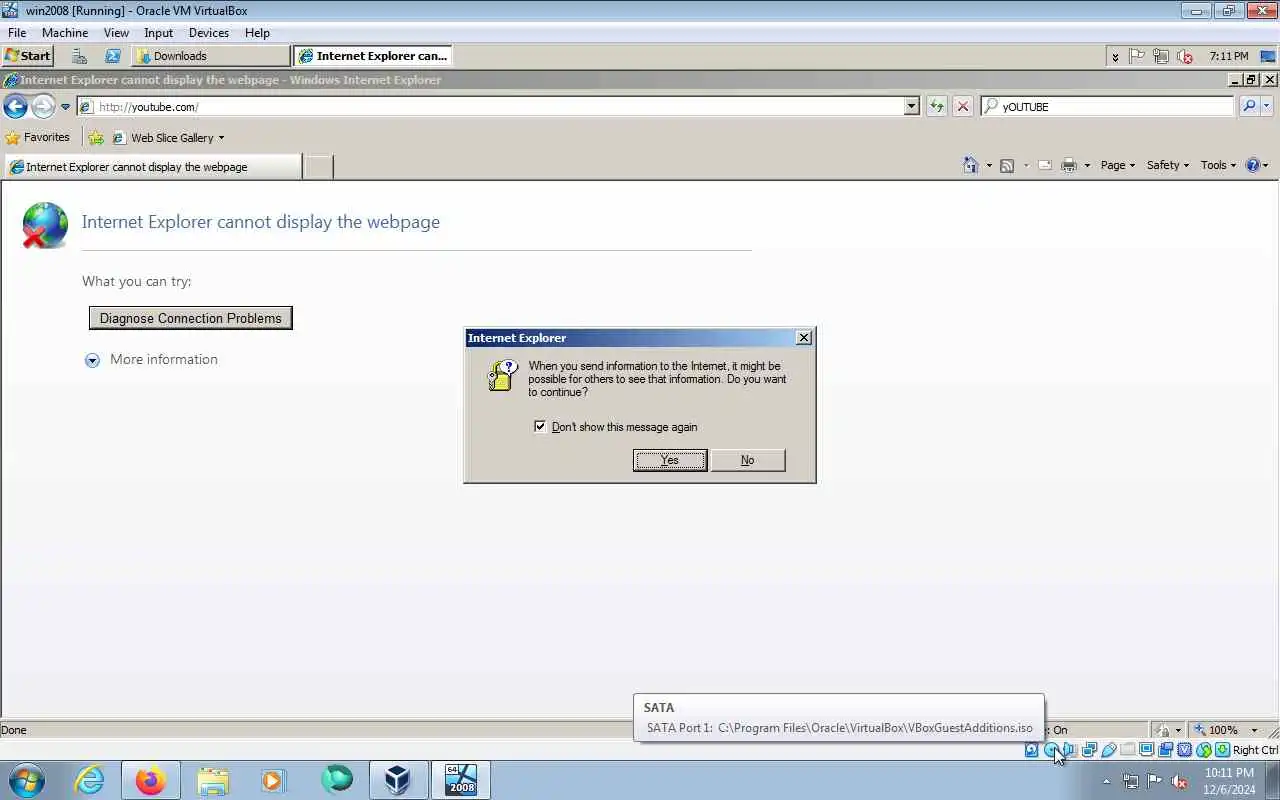Click the guest Start button
The height and width of the screenshot is (800, 1280).
[28, 56]
